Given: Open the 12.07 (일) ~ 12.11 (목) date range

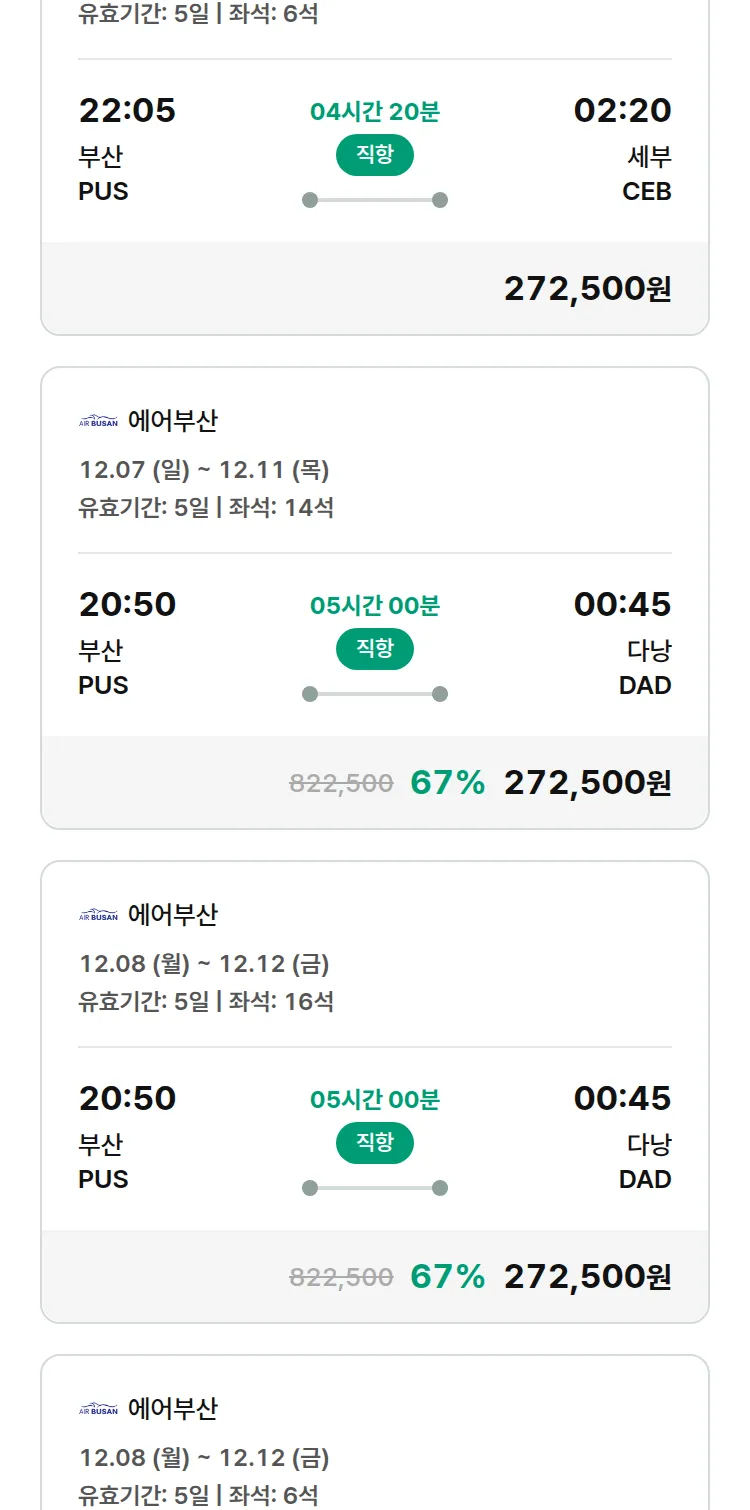Looking at the screenshot, I should tap(204, 470).
